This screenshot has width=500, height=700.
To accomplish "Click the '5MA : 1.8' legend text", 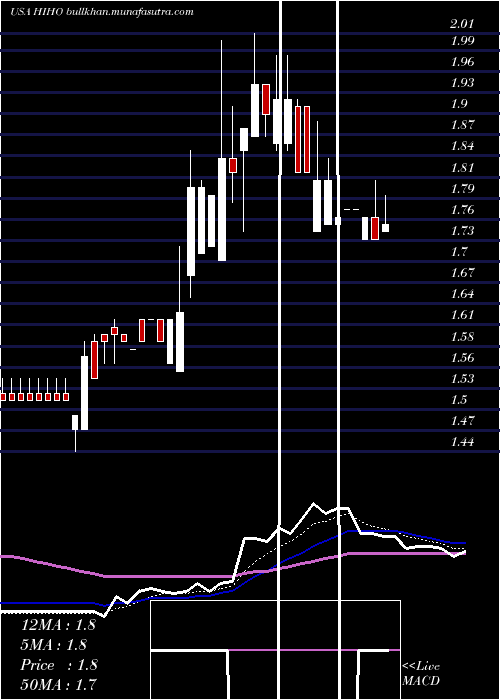I will point(54,645).
